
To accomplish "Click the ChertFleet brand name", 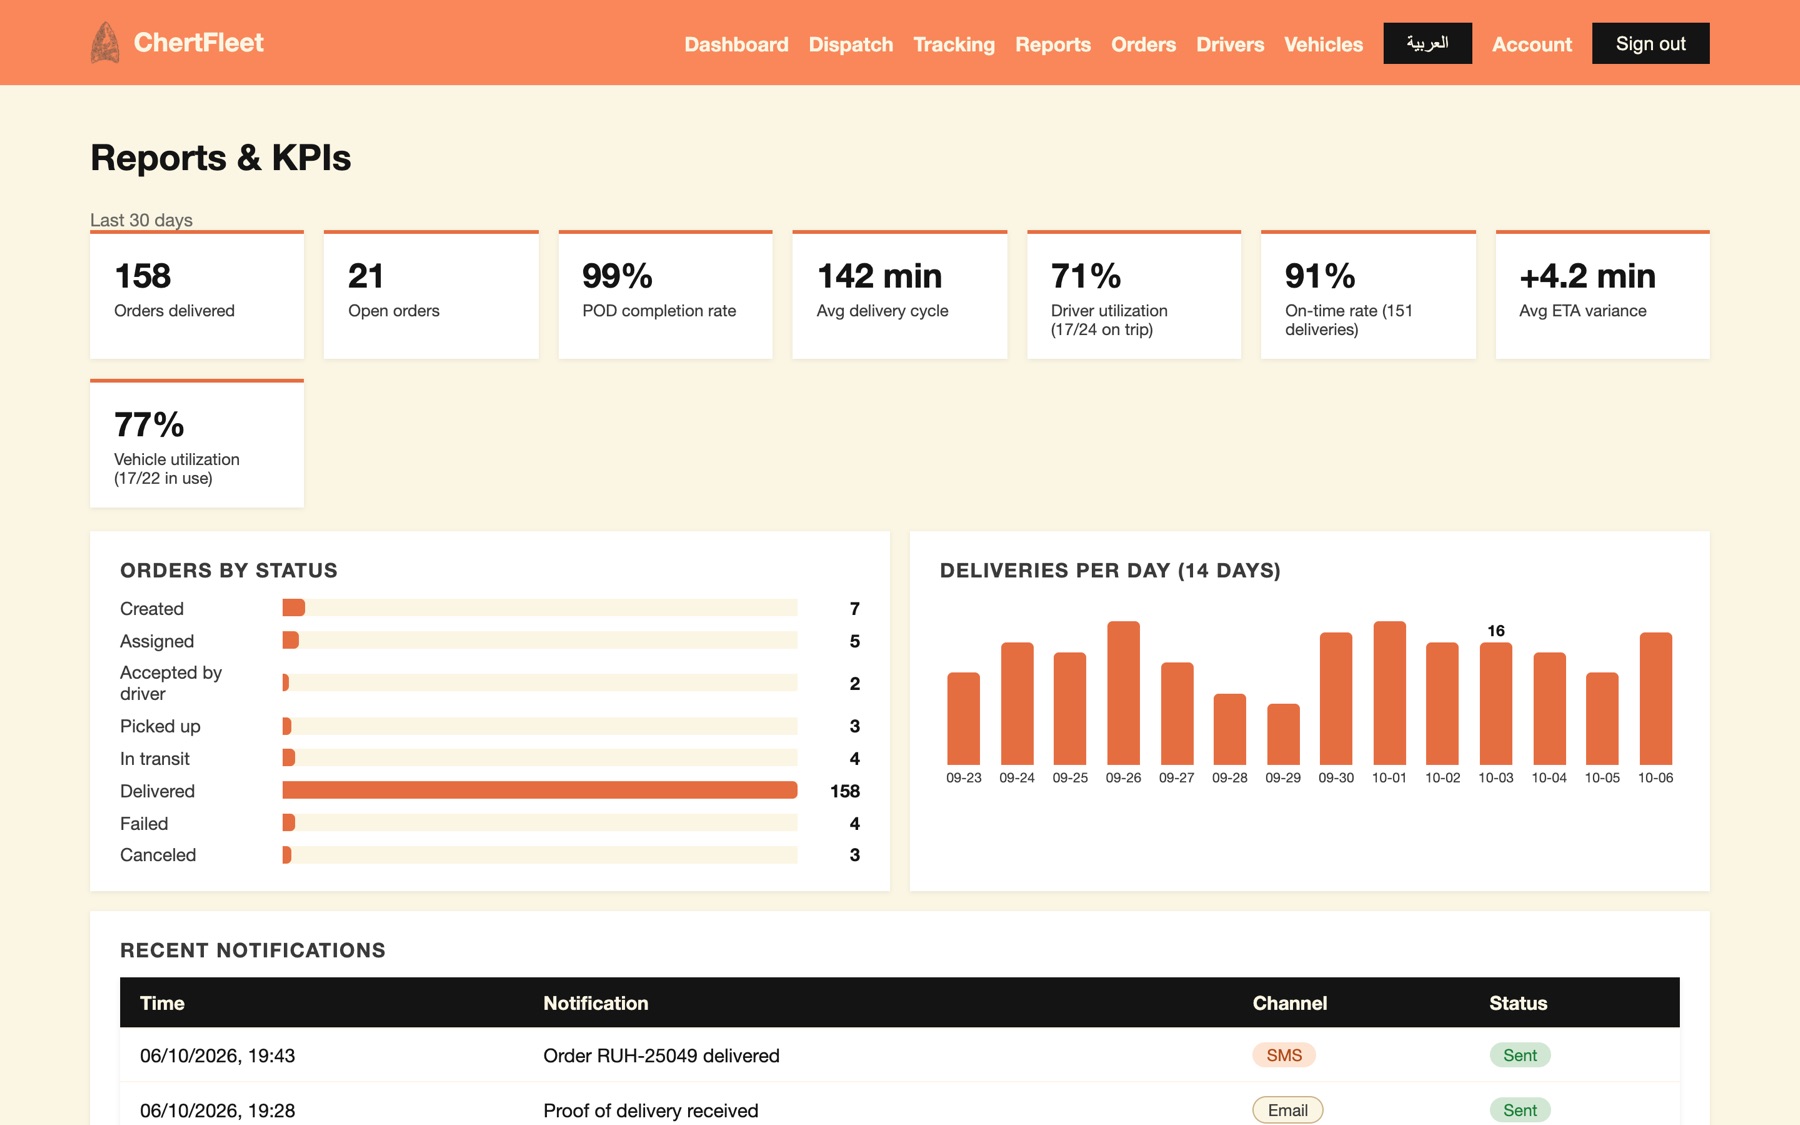I will tap(199, 43).
